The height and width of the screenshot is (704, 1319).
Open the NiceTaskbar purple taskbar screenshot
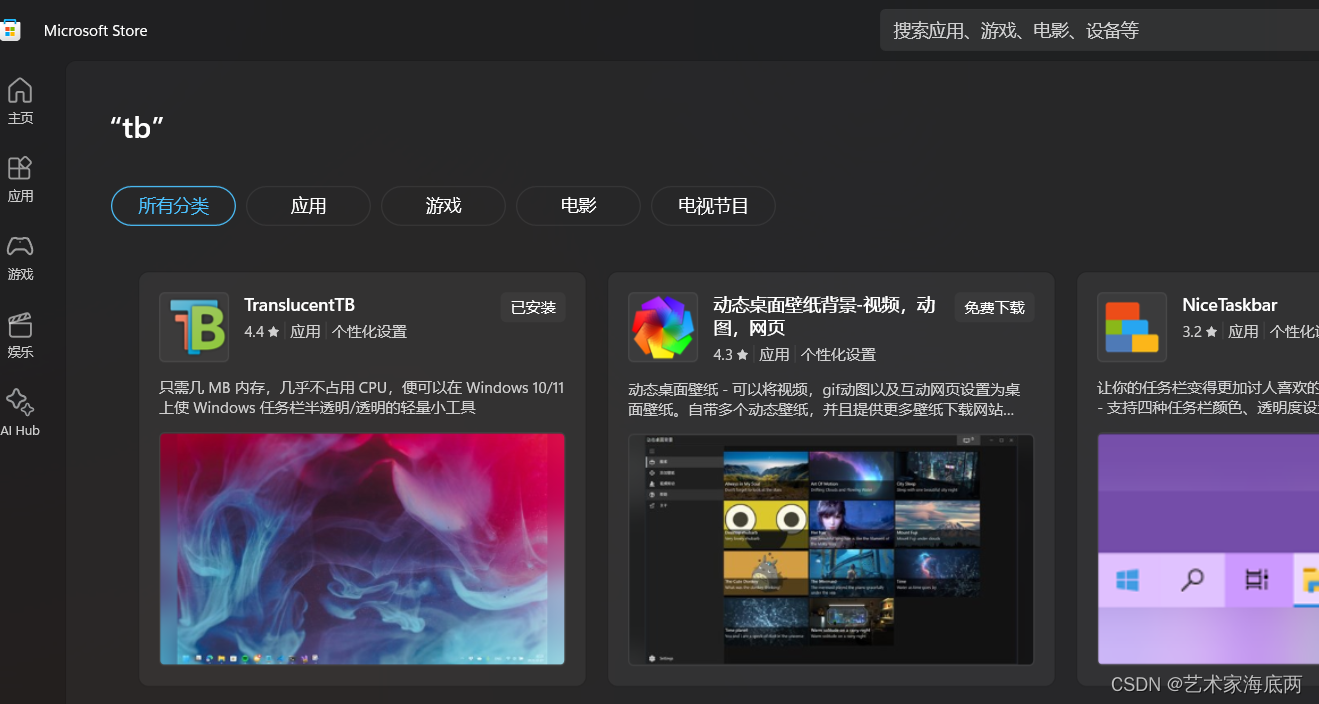coord(1208,549)
